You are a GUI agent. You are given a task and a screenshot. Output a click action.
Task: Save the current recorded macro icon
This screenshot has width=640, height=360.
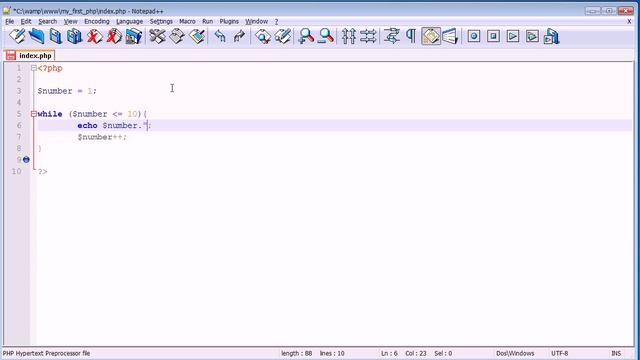[551, 36]
